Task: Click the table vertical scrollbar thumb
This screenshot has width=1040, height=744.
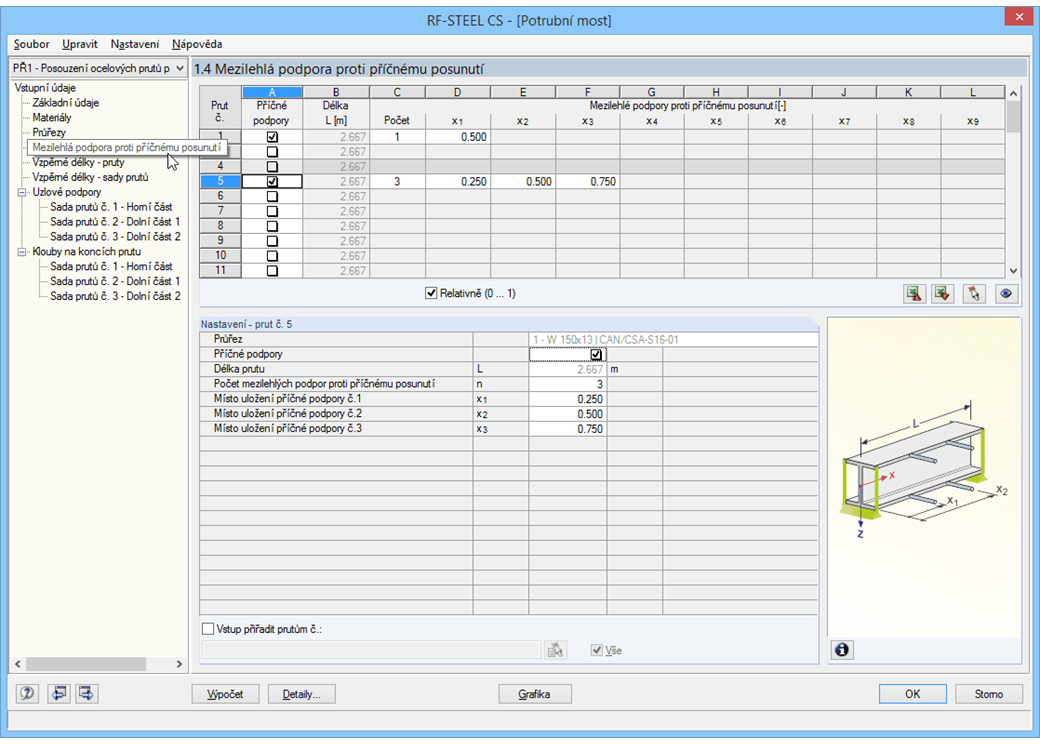Action: click(x=1013, y=117)
